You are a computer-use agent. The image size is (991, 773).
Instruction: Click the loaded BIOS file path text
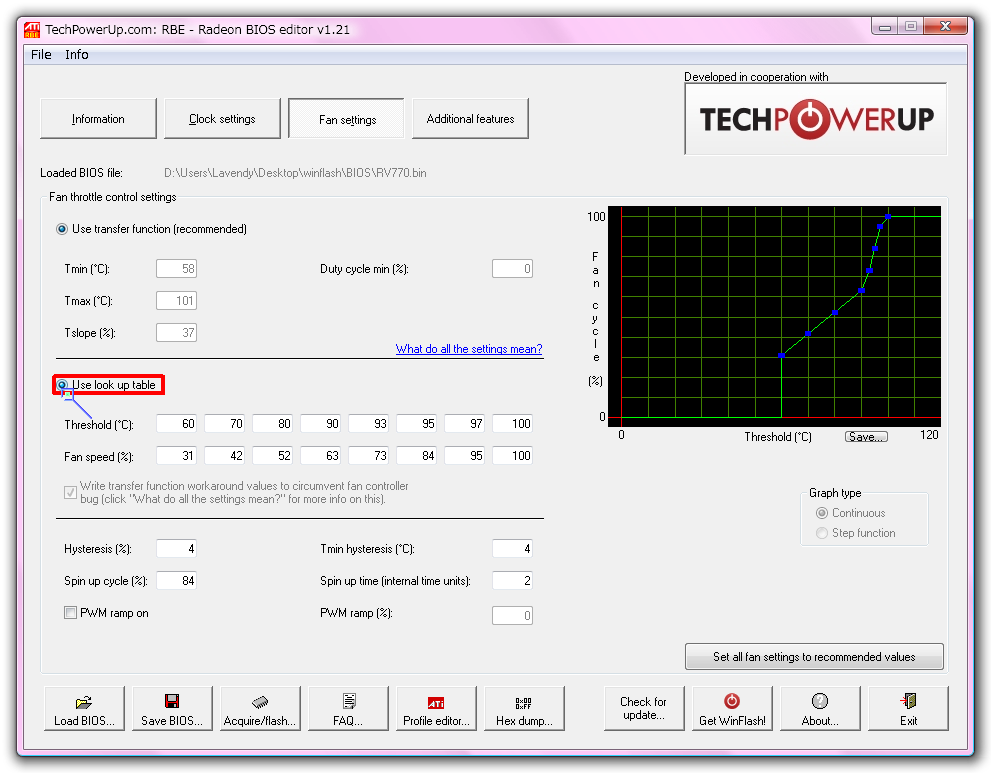pyautogui.click(x=295, y=173)
